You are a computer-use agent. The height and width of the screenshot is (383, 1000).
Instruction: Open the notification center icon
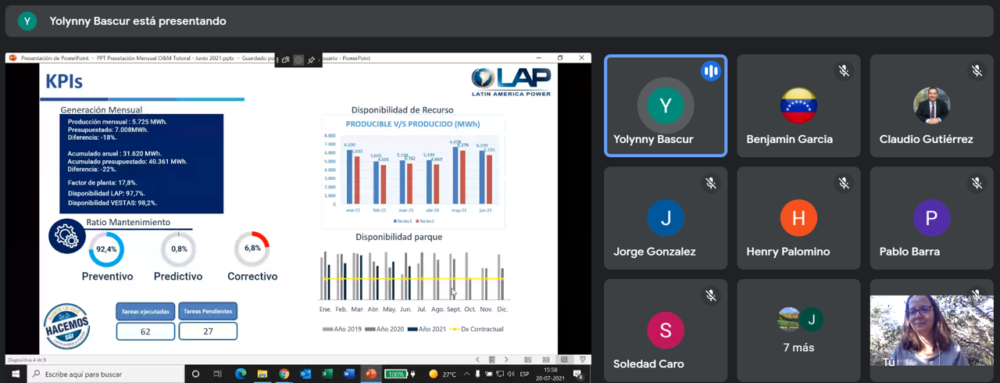(x=578, y=374)
